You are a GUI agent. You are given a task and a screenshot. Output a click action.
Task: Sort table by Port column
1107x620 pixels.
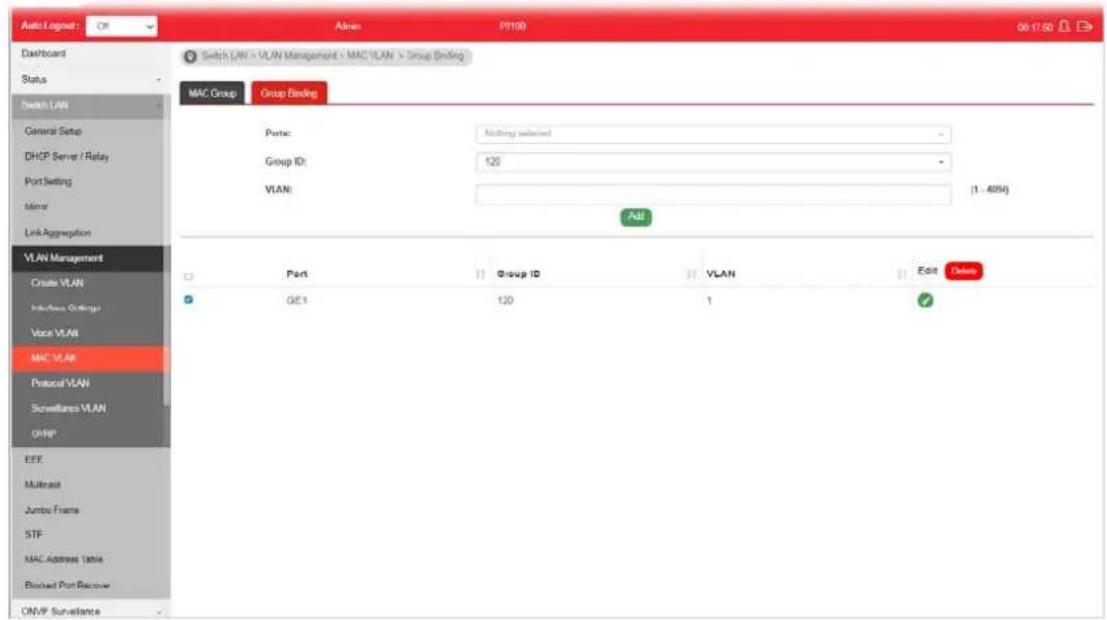pyautogui.click(x=480, y=274)
